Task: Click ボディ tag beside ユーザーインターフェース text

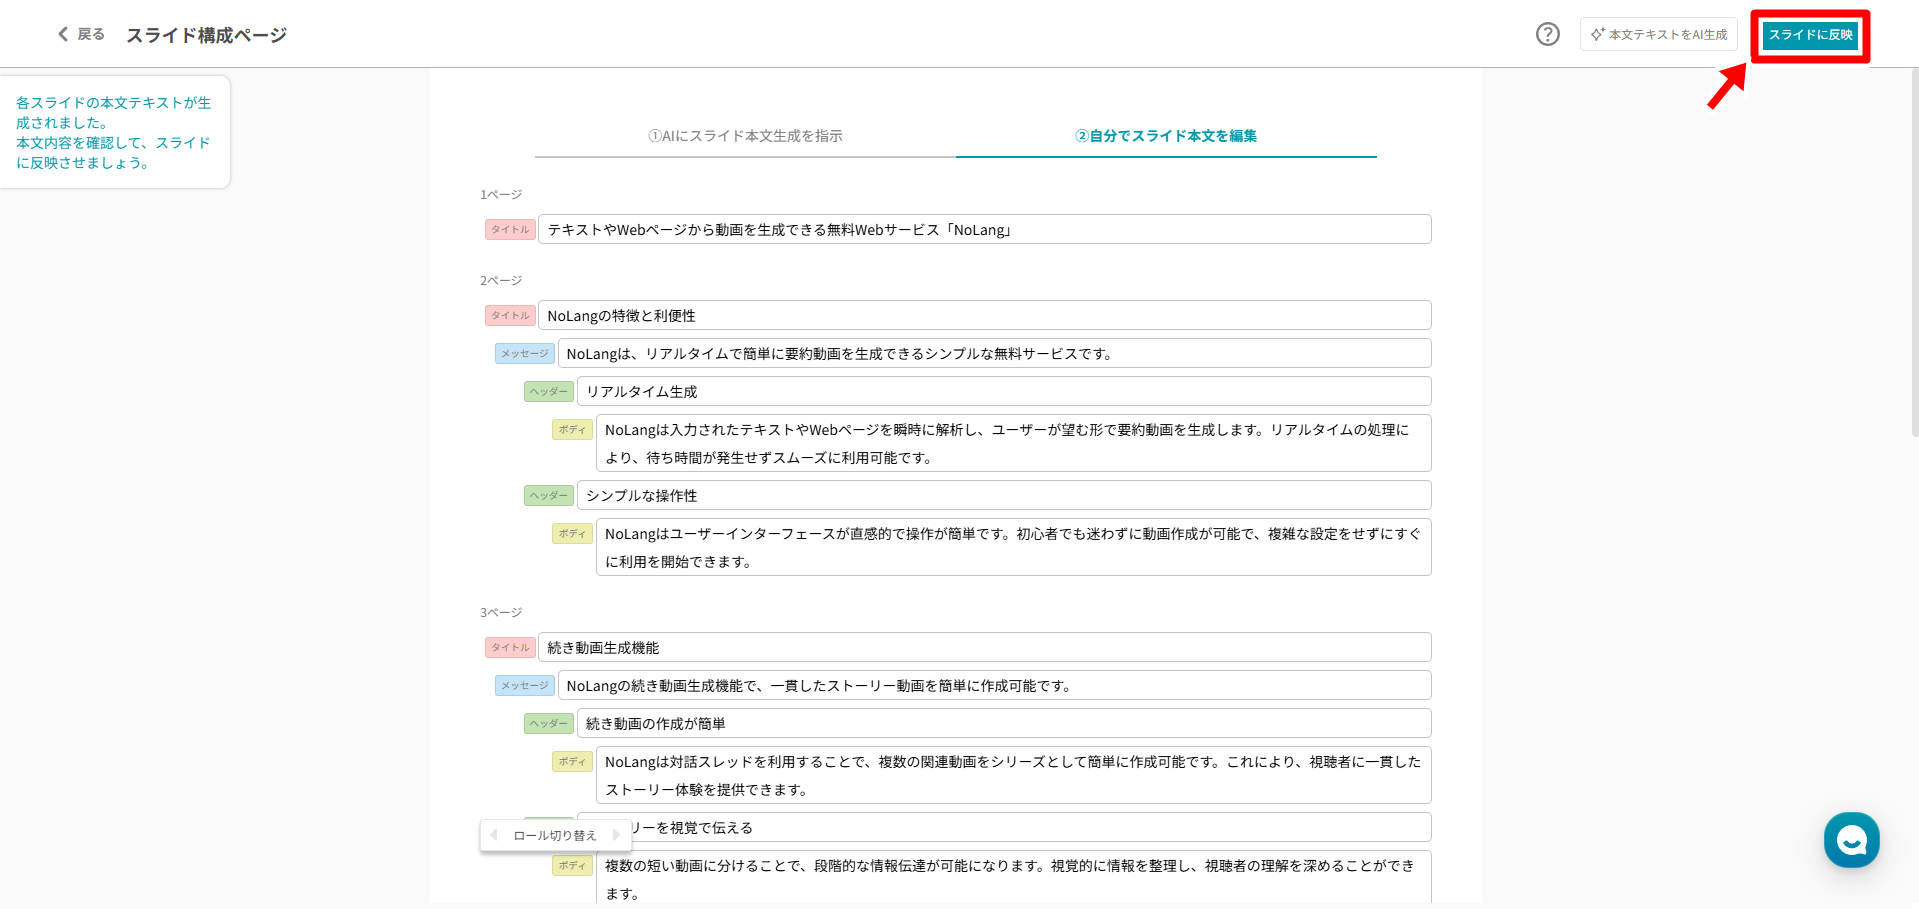Action: coord(572,533)
